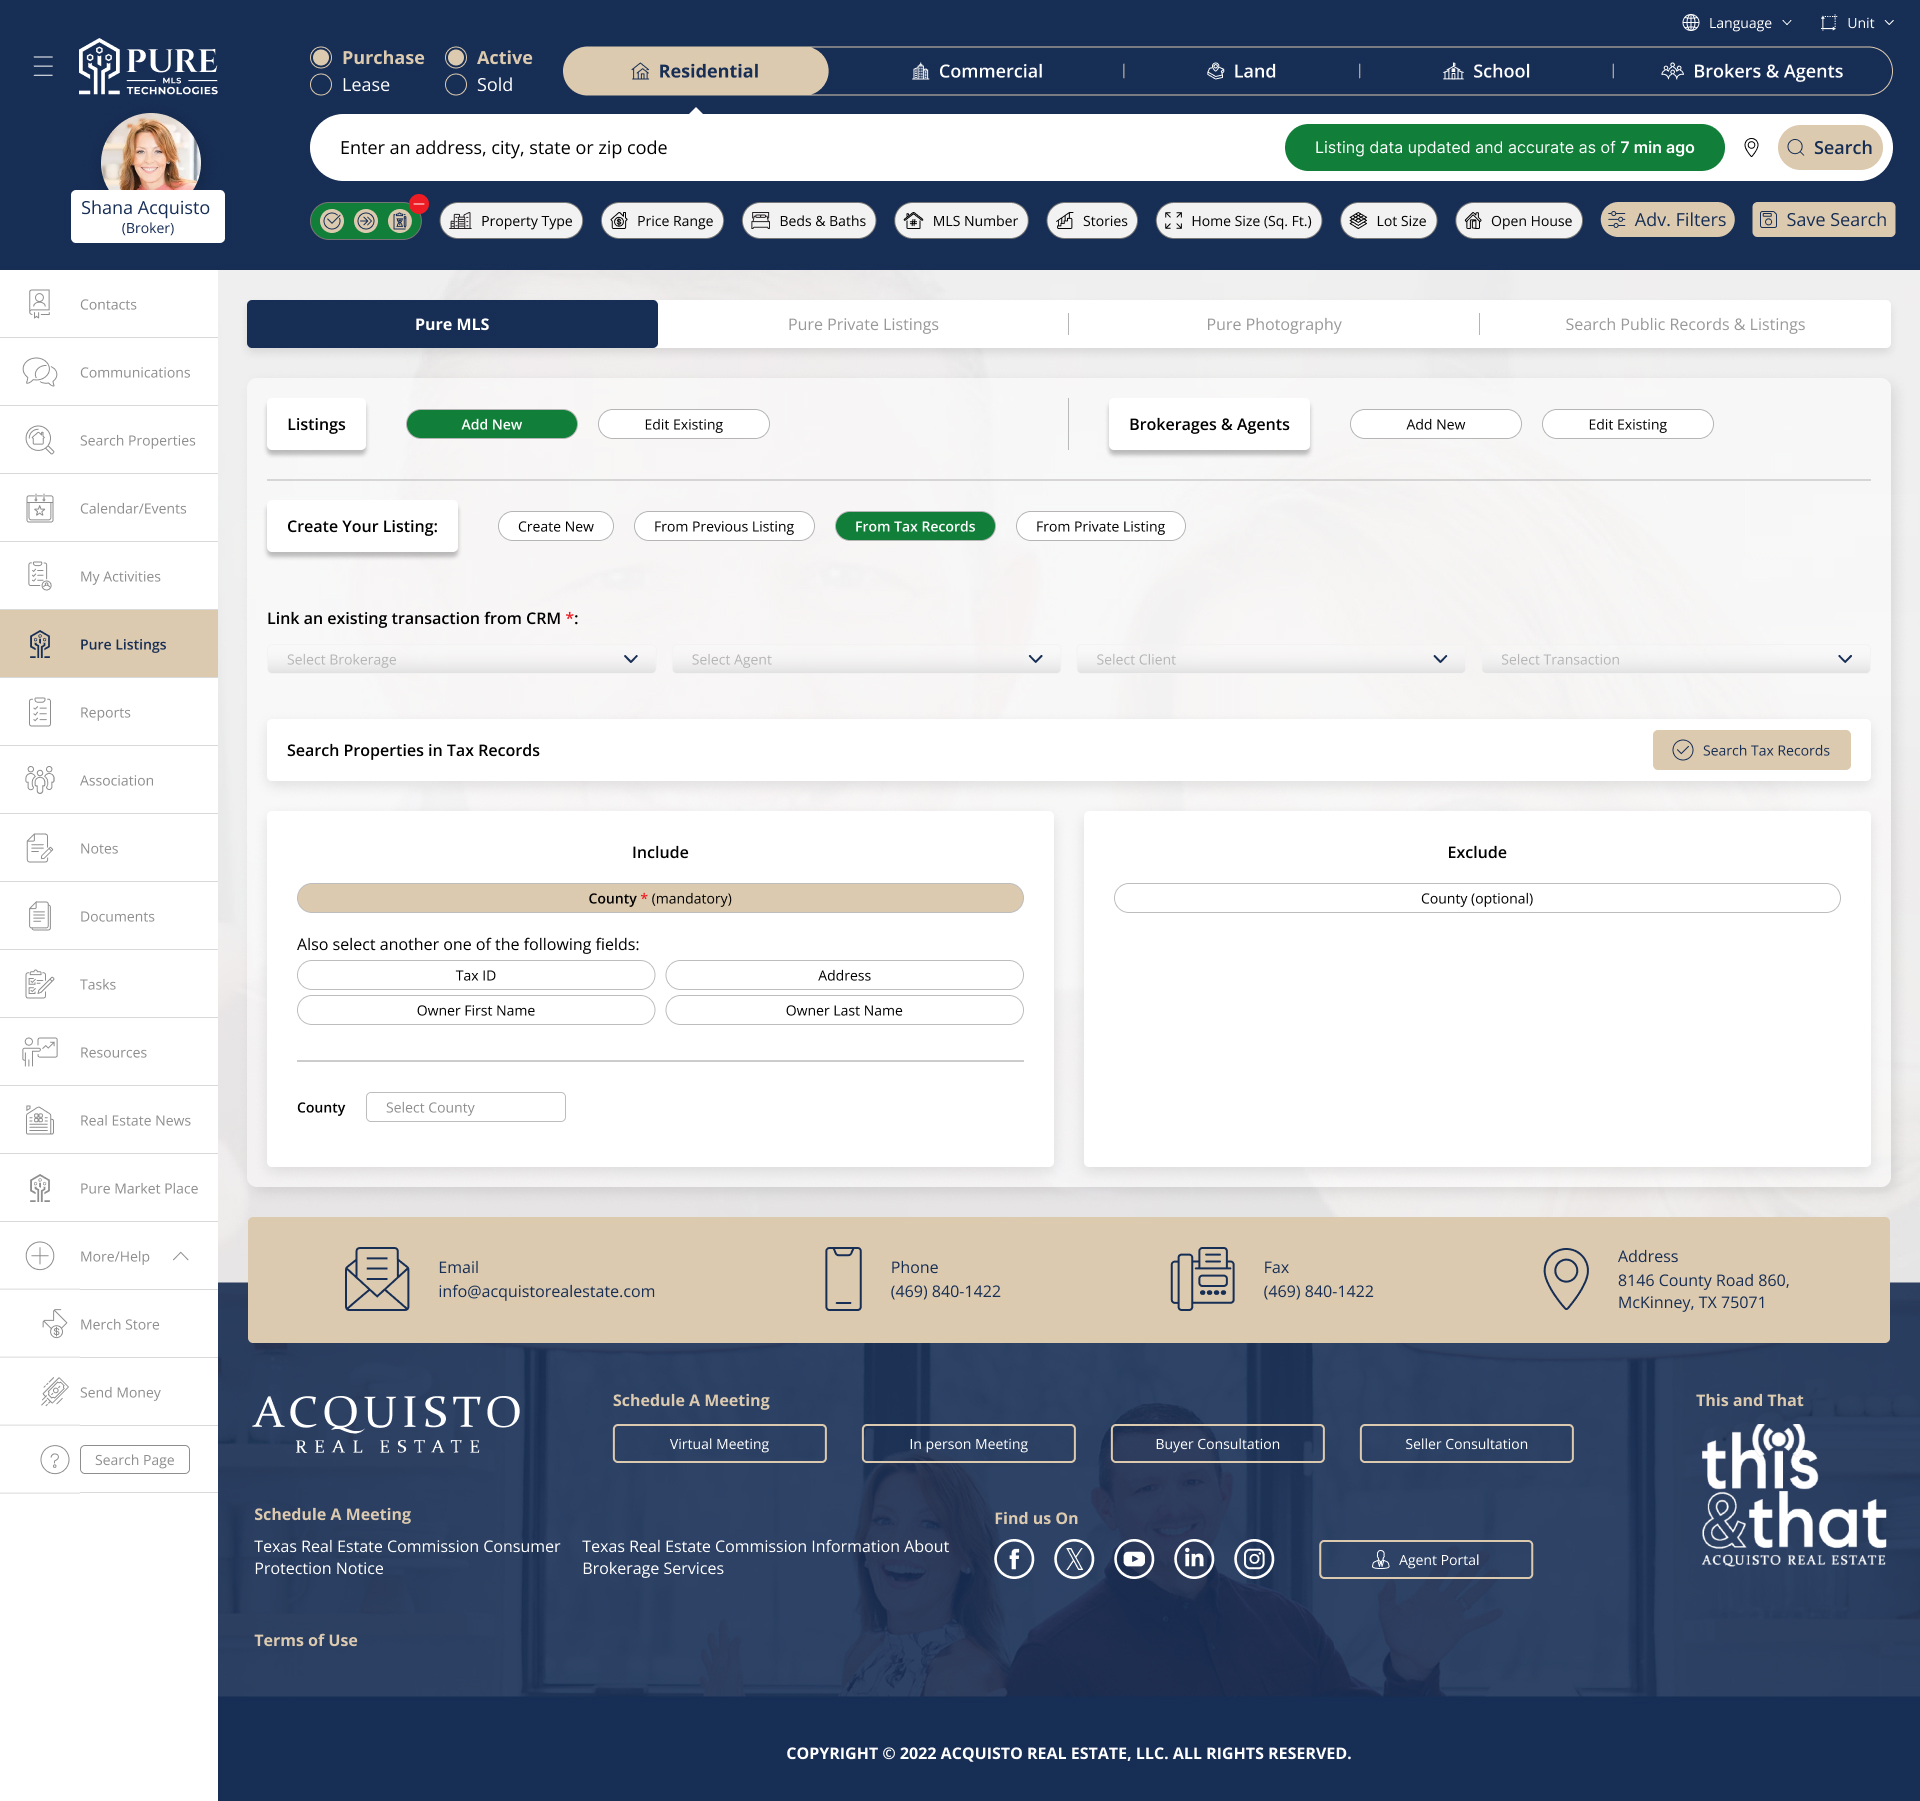Select the Purchase radio button
This screenshot has height=1801, width=1920.
point(321,58)
